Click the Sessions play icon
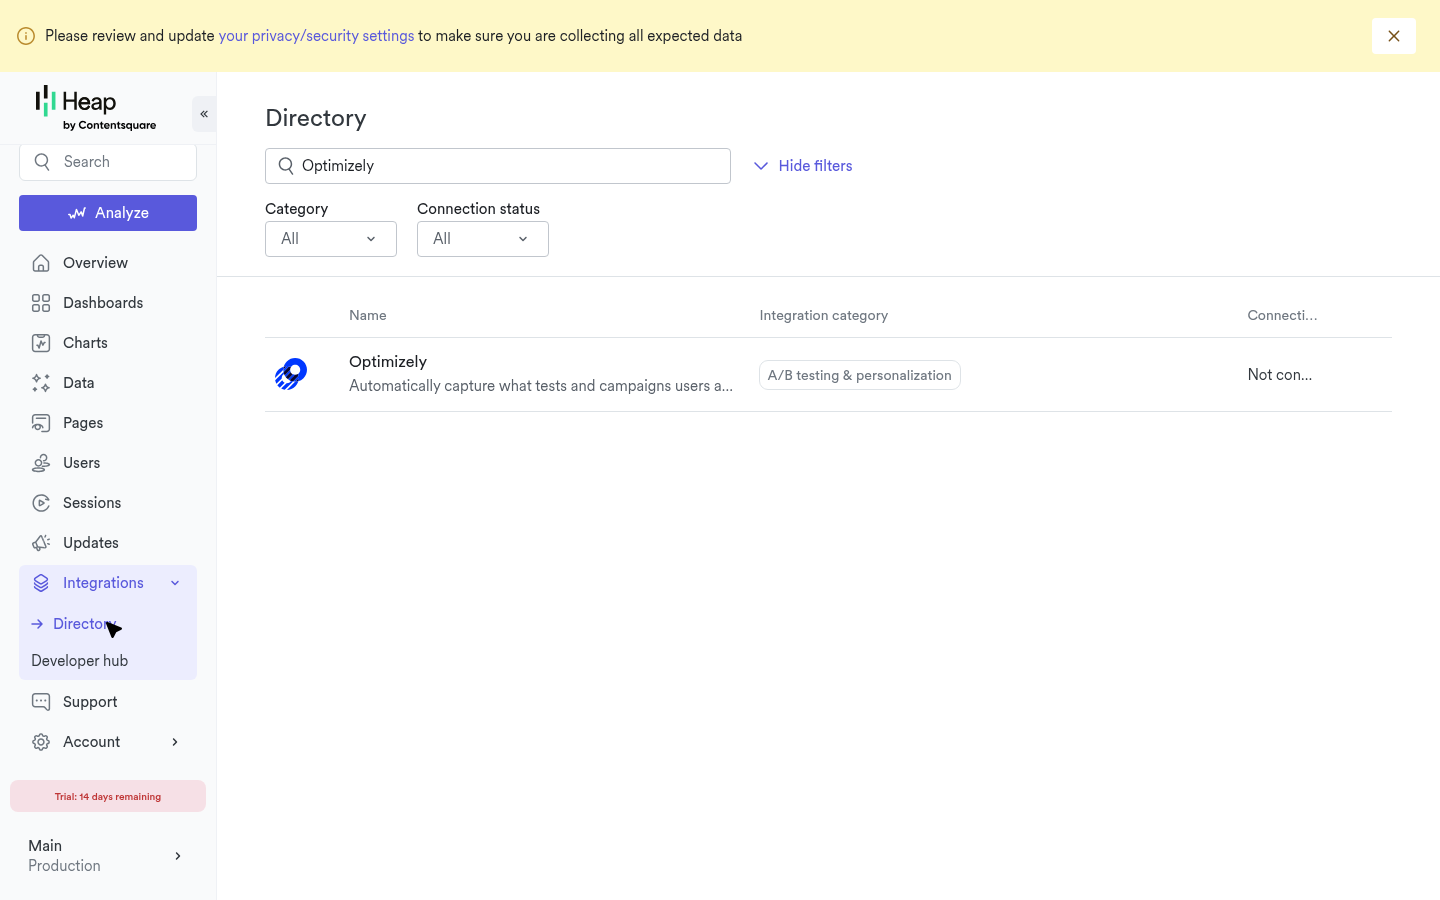The width and height of the screenshot is (1440, 900). click(x=41, y=503)
